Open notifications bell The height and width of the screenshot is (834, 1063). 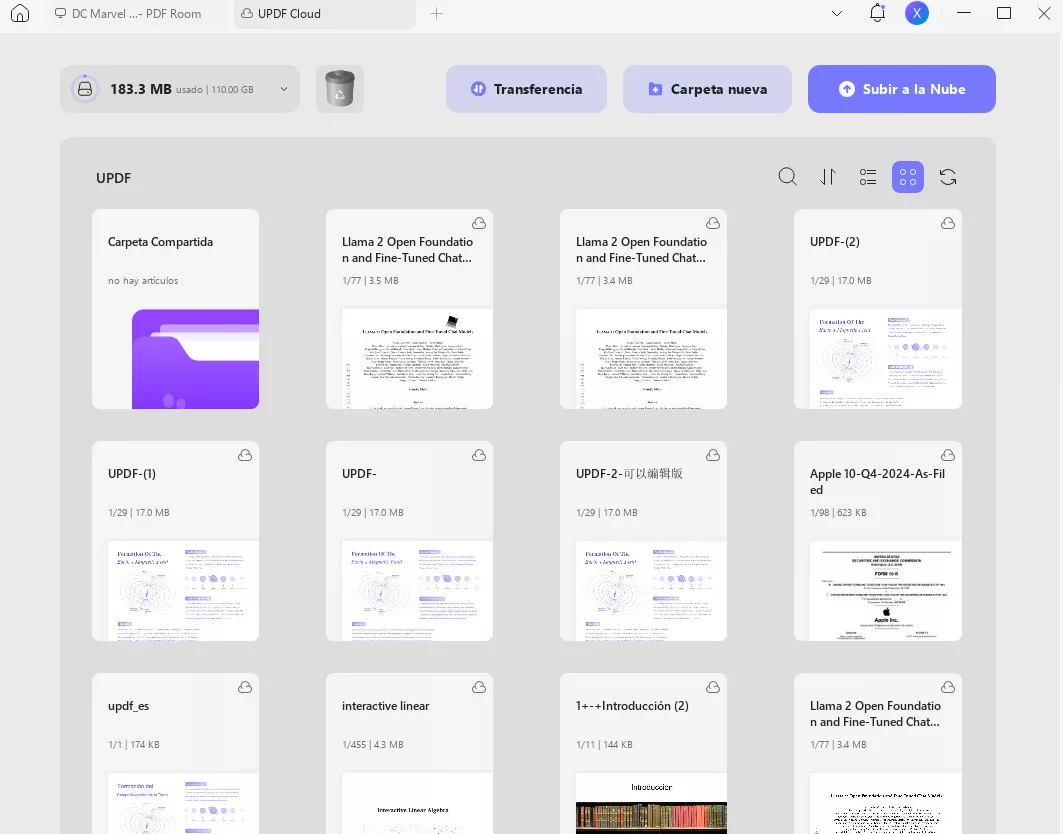(877, 13)
